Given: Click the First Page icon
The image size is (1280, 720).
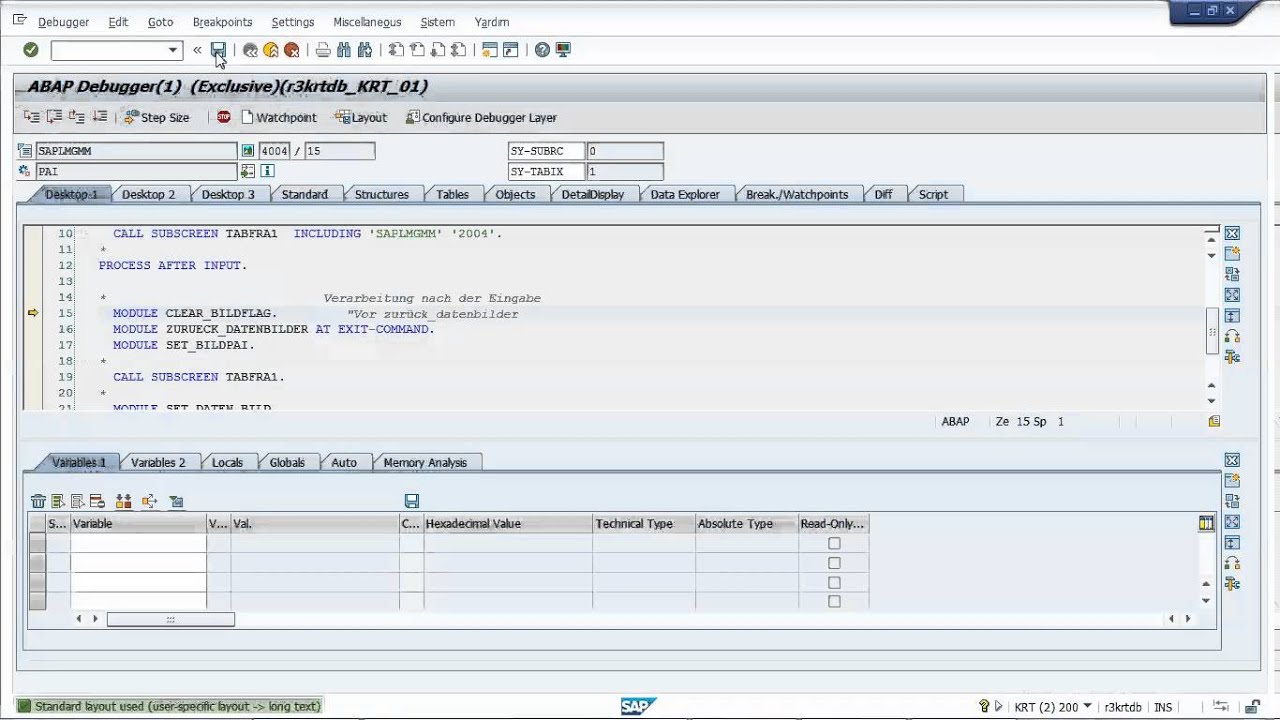Looking at the screenshot, I should pyautogui.click(x=396, y=50).
